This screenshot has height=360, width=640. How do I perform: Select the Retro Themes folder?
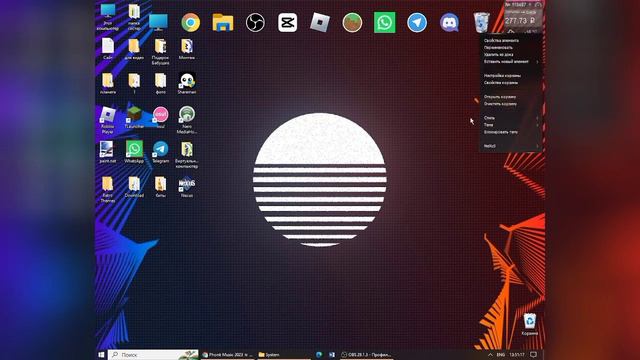click(108, 190)
